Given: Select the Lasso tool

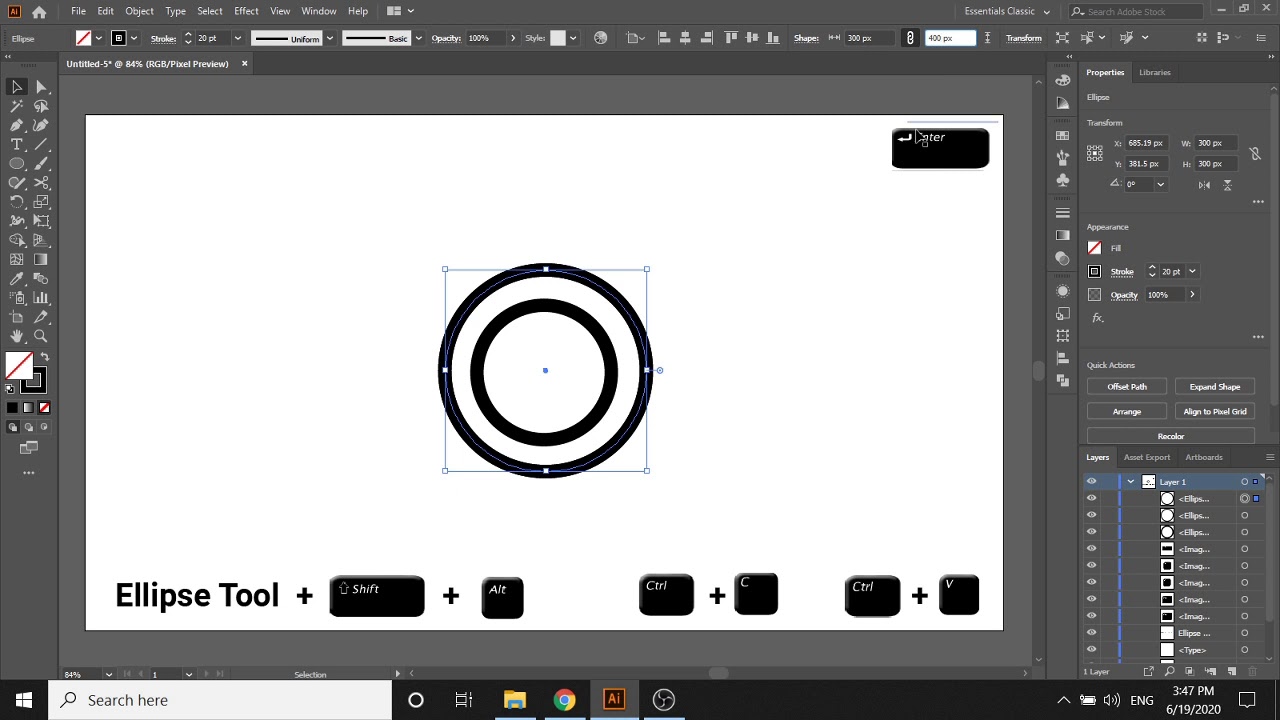Looking at the screenshot, I should tap(41, 106).
